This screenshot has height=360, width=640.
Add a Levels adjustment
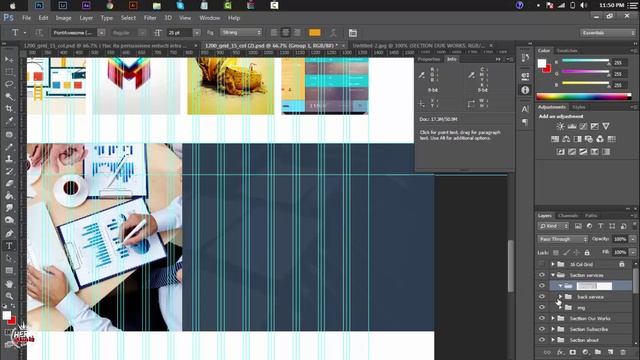pos(572,126)
